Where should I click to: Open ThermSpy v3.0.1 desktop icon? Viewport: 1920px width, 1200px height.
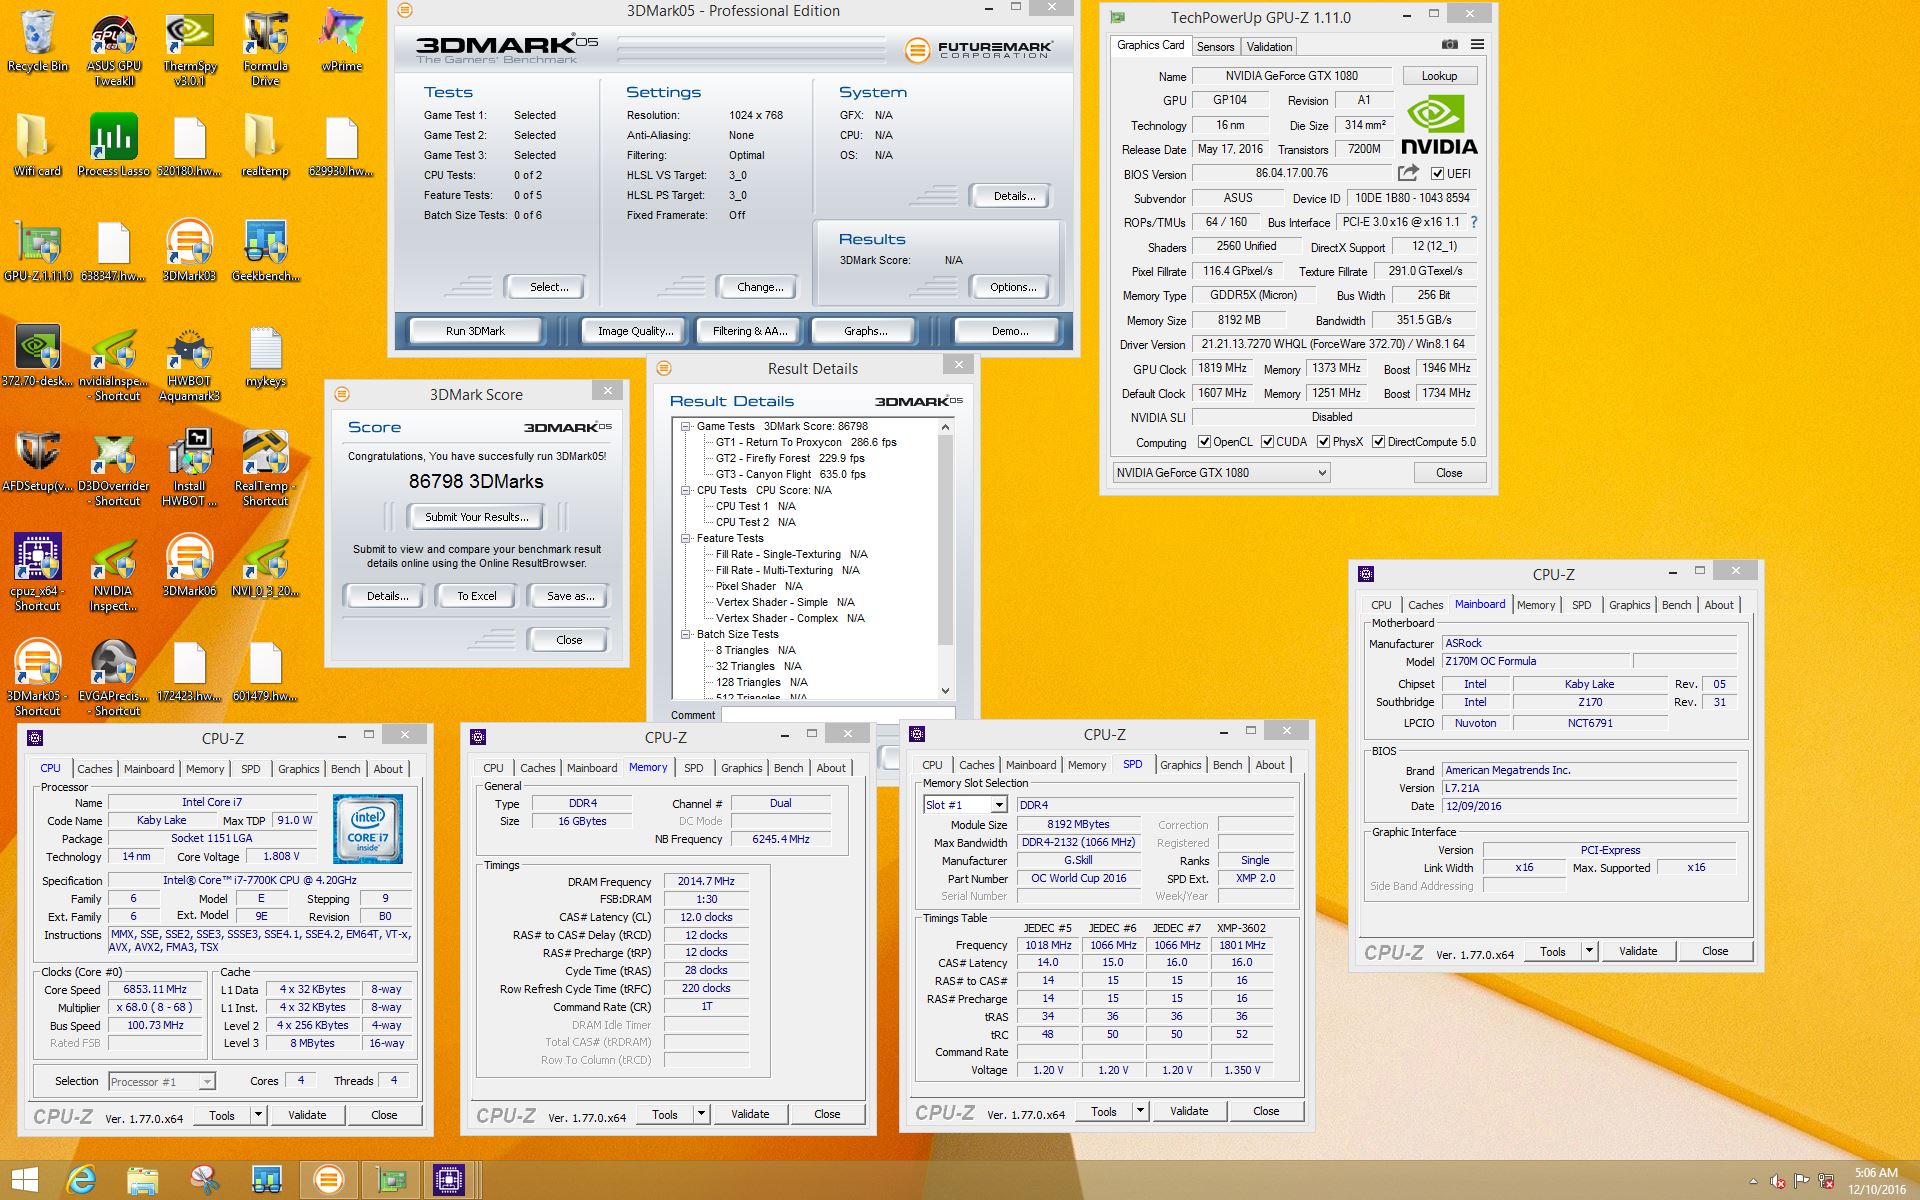coord(189,48)
